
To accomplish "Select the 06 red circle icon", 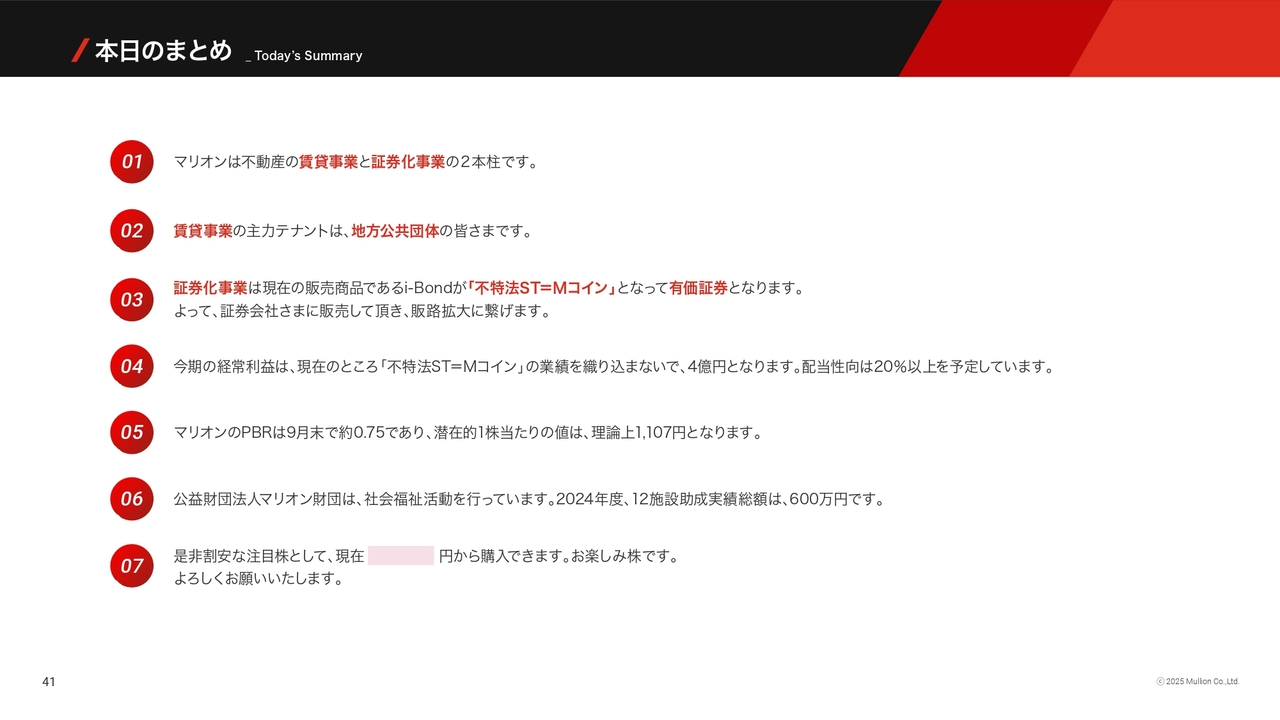I will pos(131,499).
